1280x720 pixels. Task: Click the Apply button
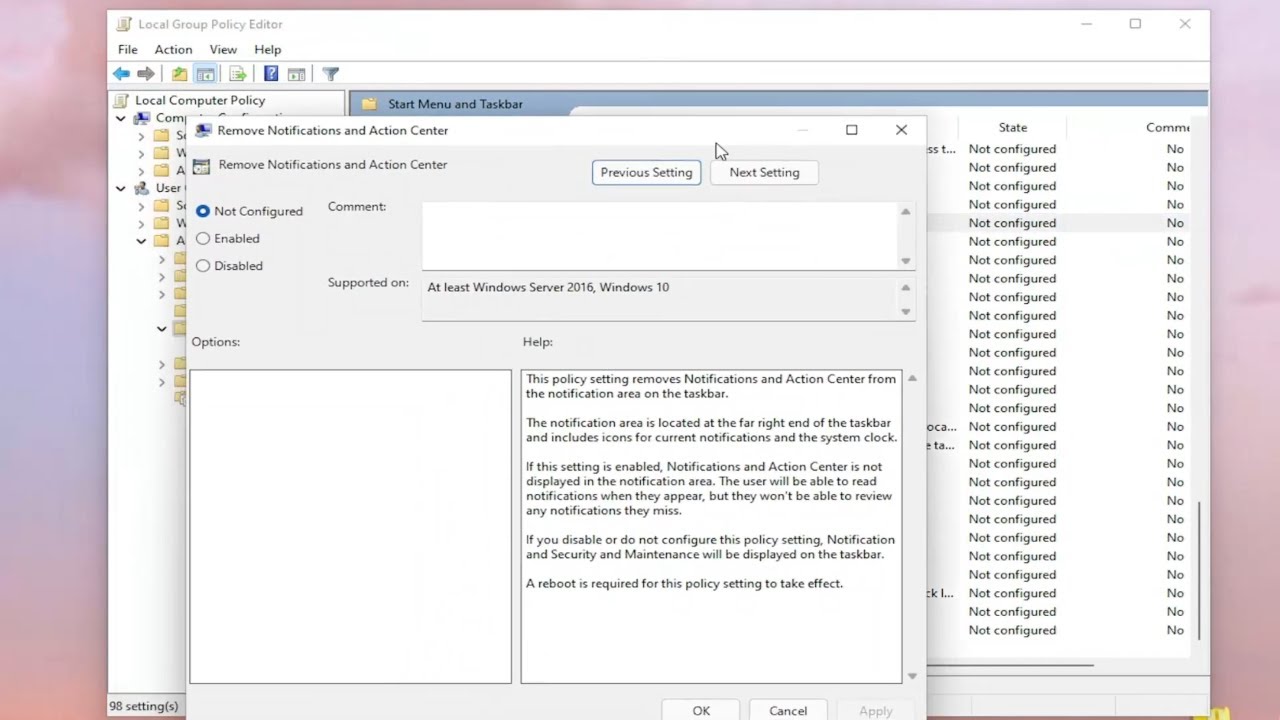tap(876, 710)
